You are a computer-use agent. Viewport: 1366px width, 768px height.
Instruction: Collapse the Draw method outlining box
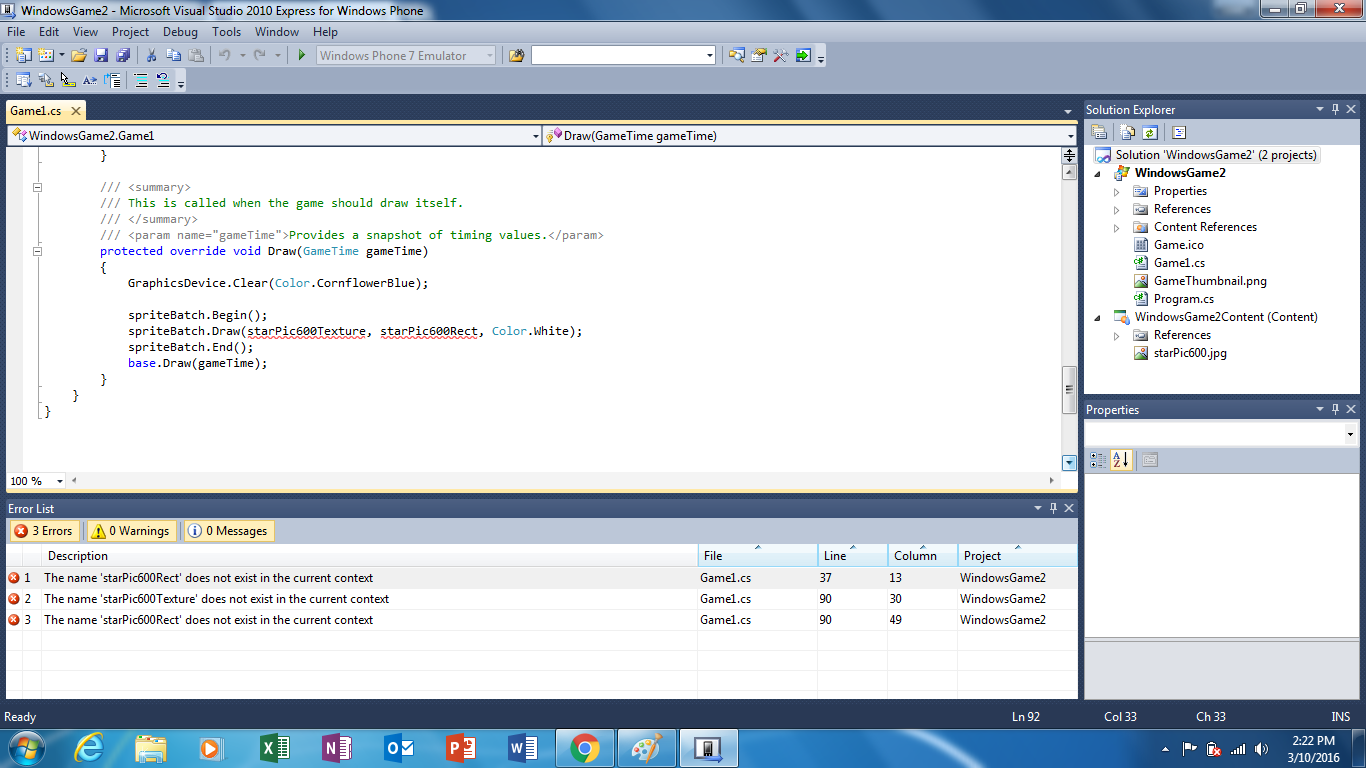point(38,251)
